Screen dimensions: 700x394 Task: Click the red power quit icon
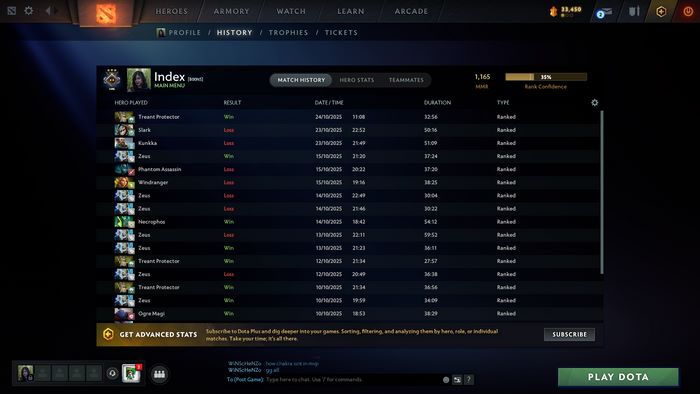coord(688,11)
